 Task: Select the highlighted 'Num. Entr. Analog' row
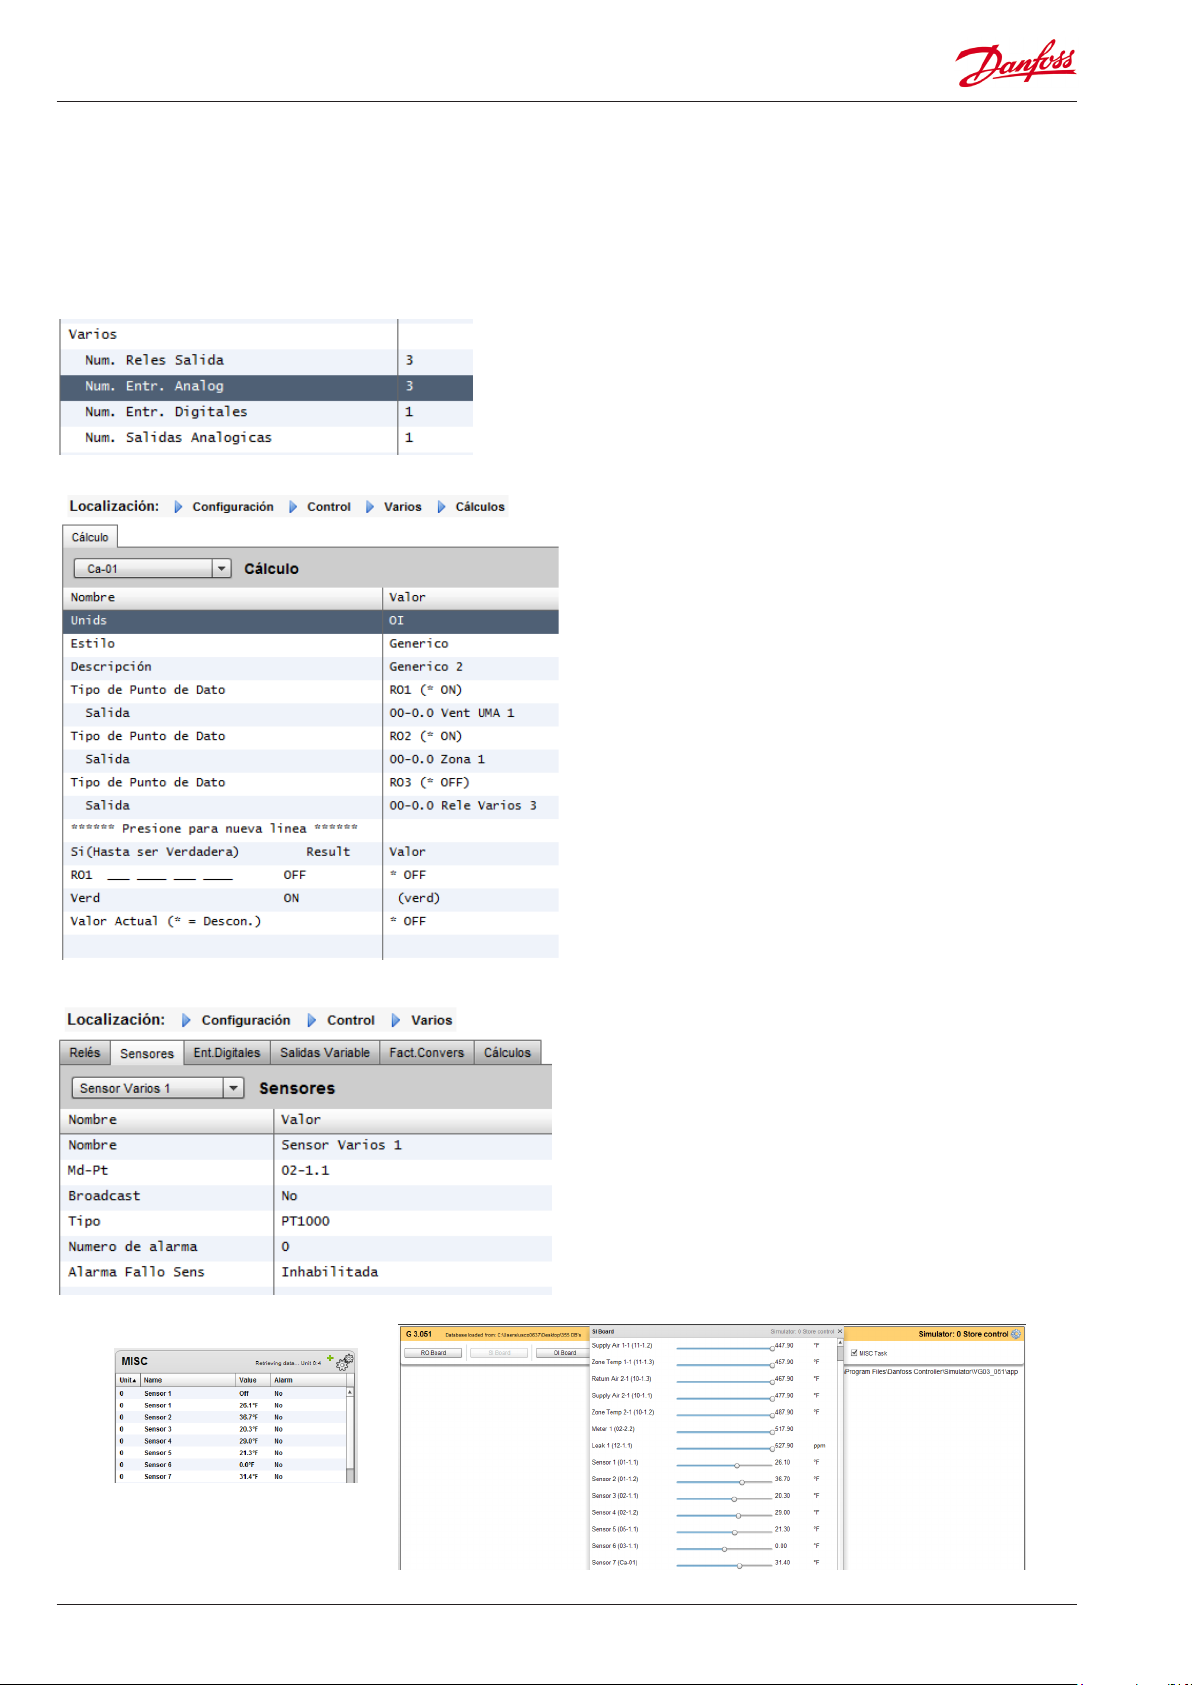point(266,386)
